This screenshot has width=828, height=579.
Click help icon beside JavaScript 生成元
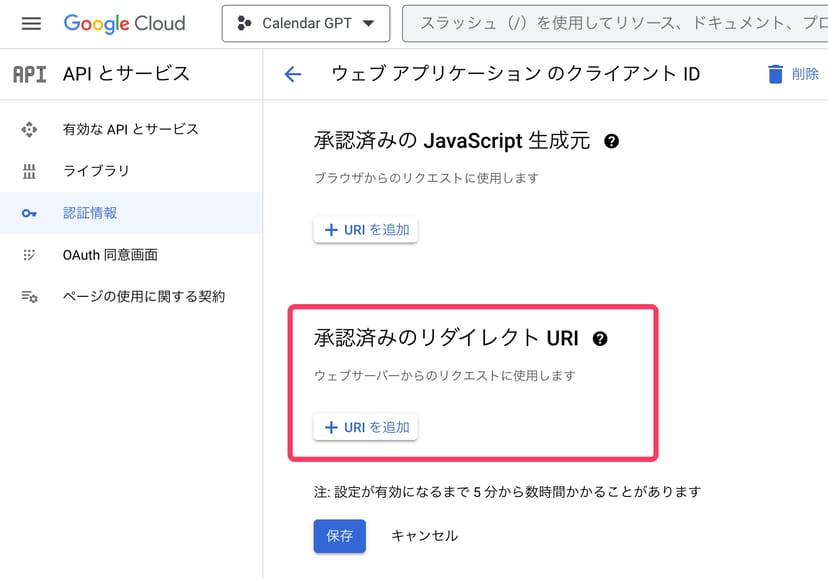tap(612, 142)
